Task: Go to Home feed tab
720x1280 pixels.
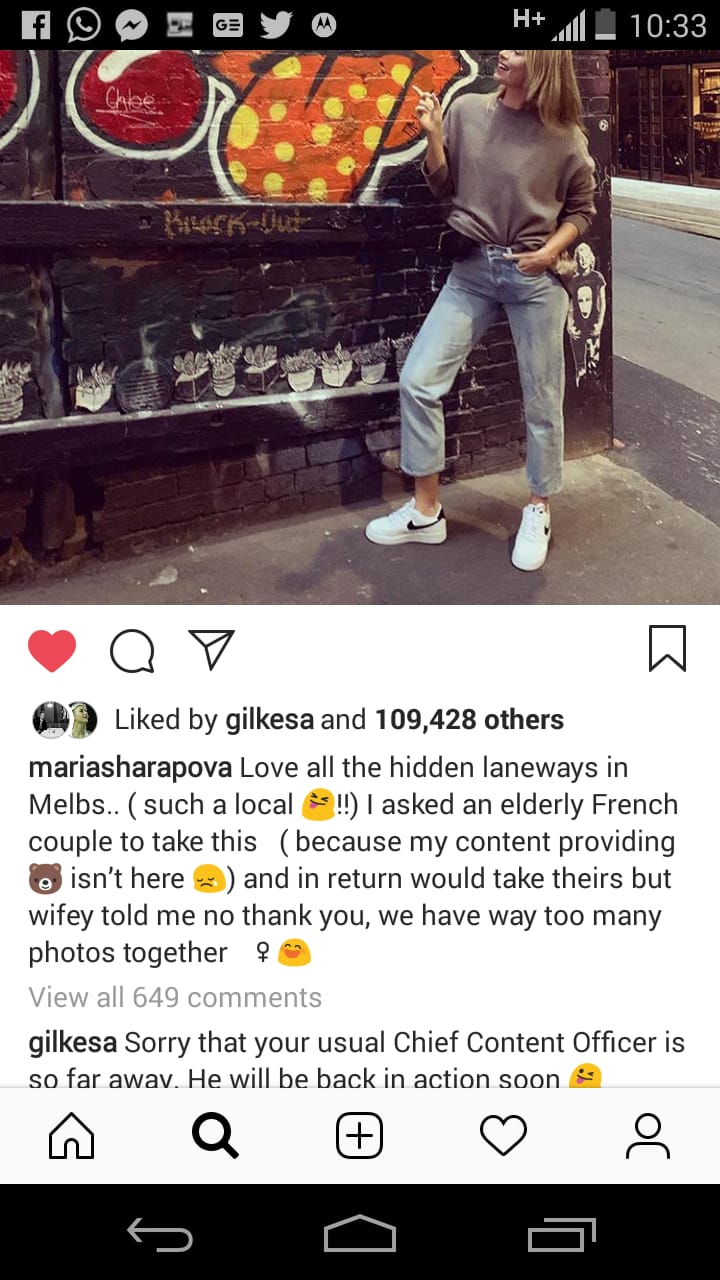Action: (x=72, y=1136)
